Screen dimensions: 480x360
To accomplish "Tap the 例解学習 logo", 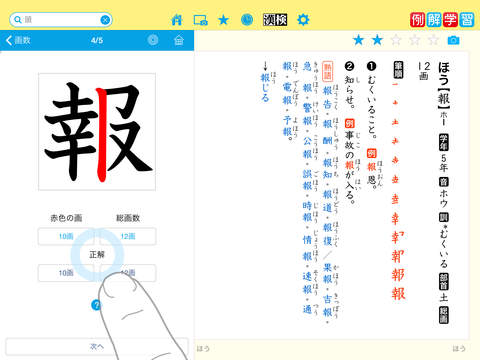I will 442,20.
